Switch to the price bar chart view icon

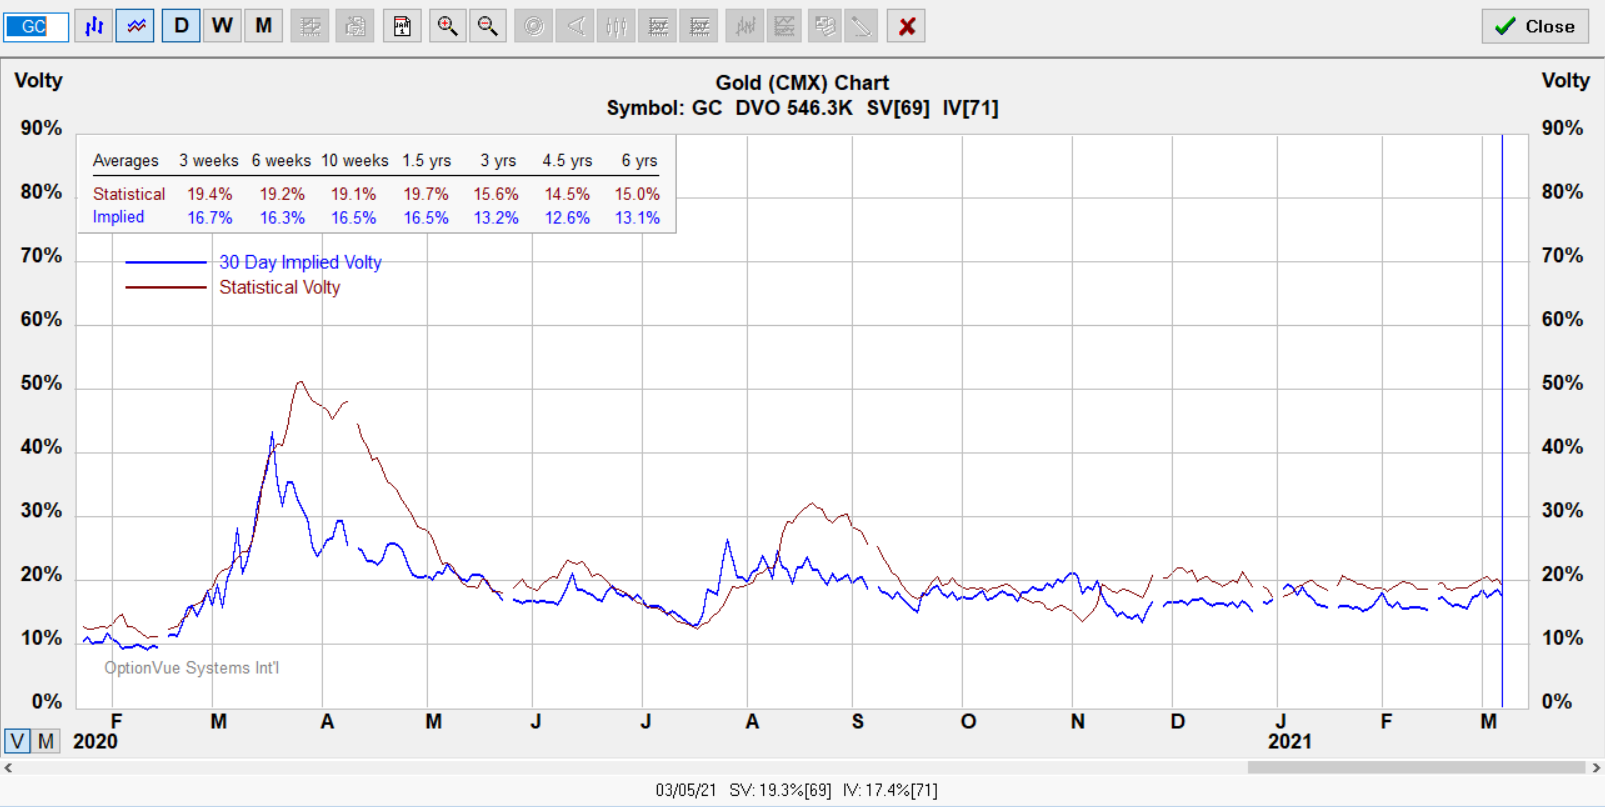(x=94, y=27)
